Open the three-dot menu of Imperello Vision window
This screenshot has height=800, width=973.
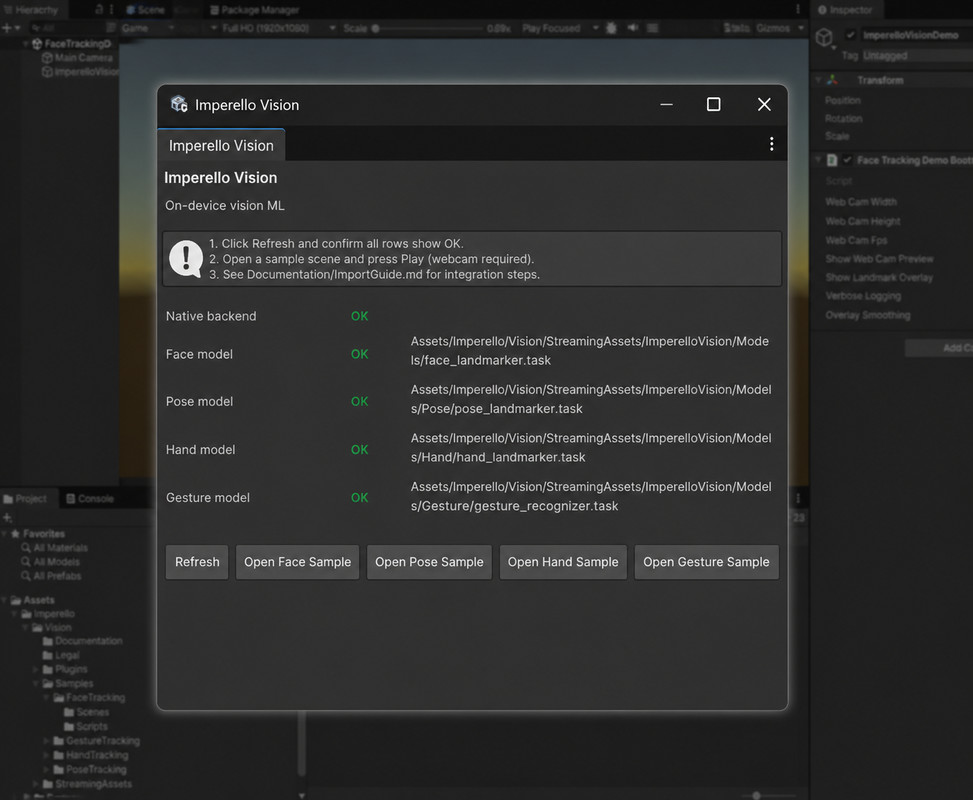pyautogui.click(x=771, y=144)
